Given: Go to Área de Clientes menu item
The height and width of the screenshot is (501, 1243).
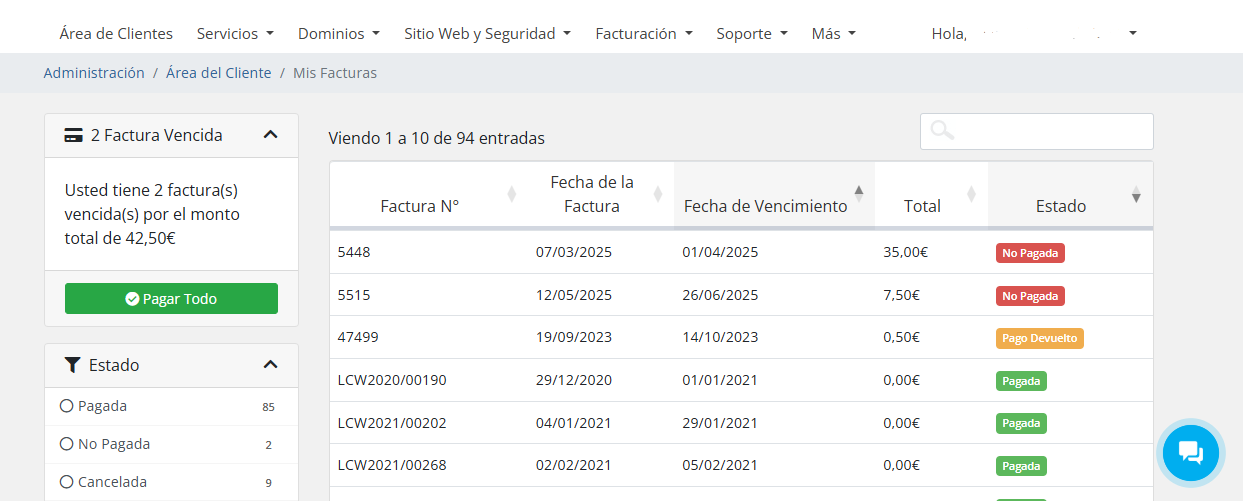Looking at the screenshot, I should point(116,34).
